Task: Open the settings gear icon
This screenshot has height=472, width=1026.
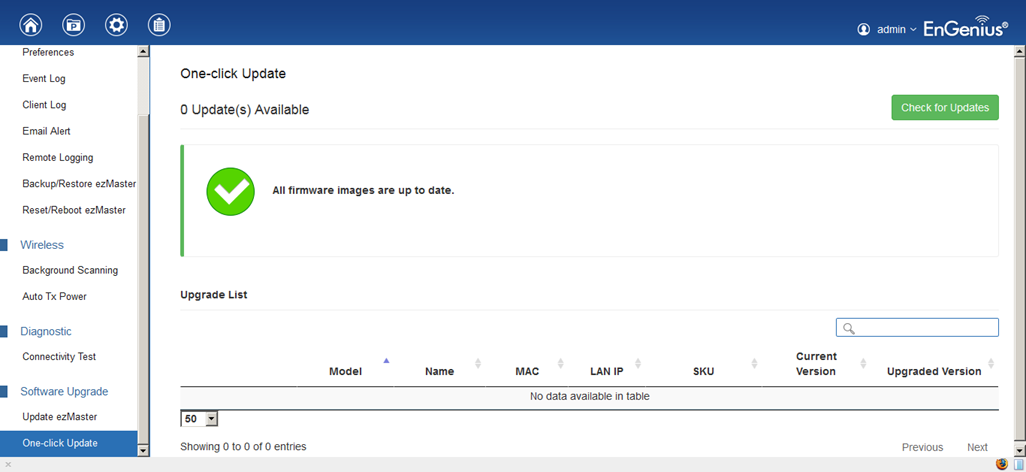Action: [116, 26]
